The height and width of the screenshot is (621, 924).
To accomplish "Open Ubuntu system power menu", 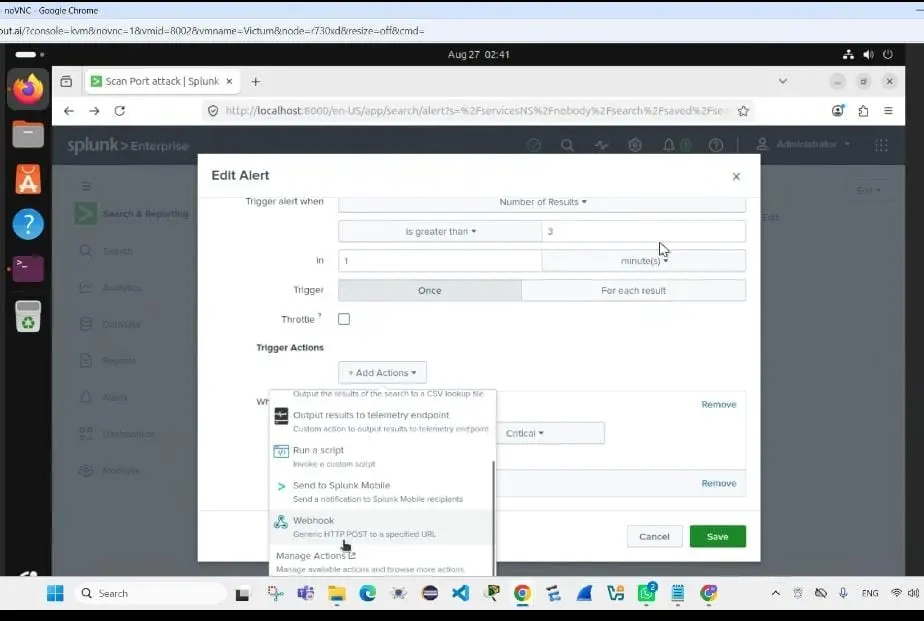I will click(887, 54).
